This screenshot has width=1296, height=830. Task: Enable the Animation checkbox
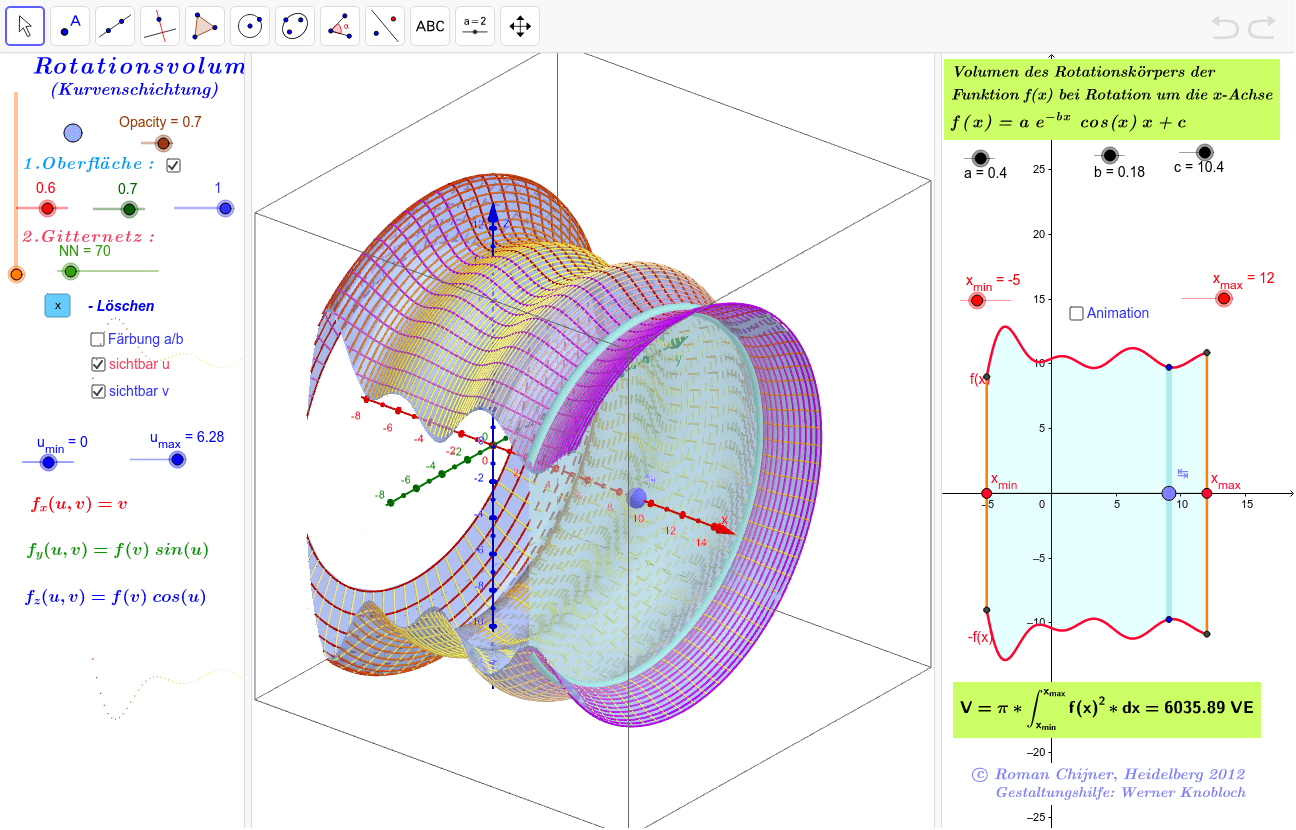pos(1076,313)
